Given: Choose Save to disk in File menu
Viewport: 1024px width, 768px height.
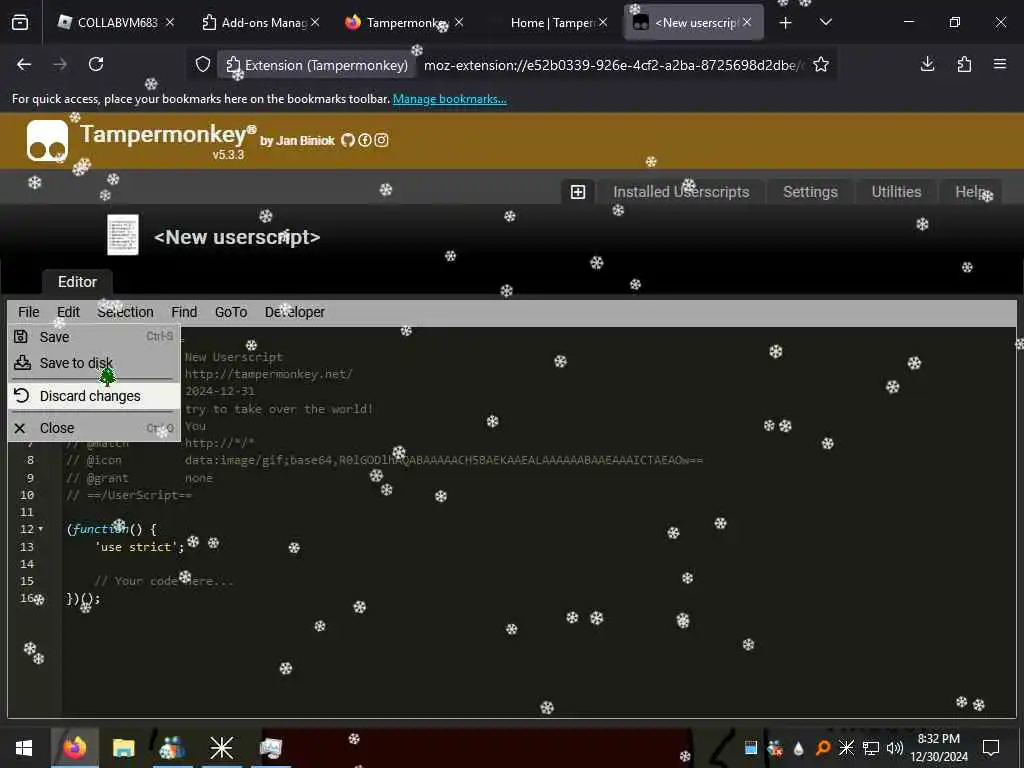Looking at the screenshot, I should click(94, 363).
